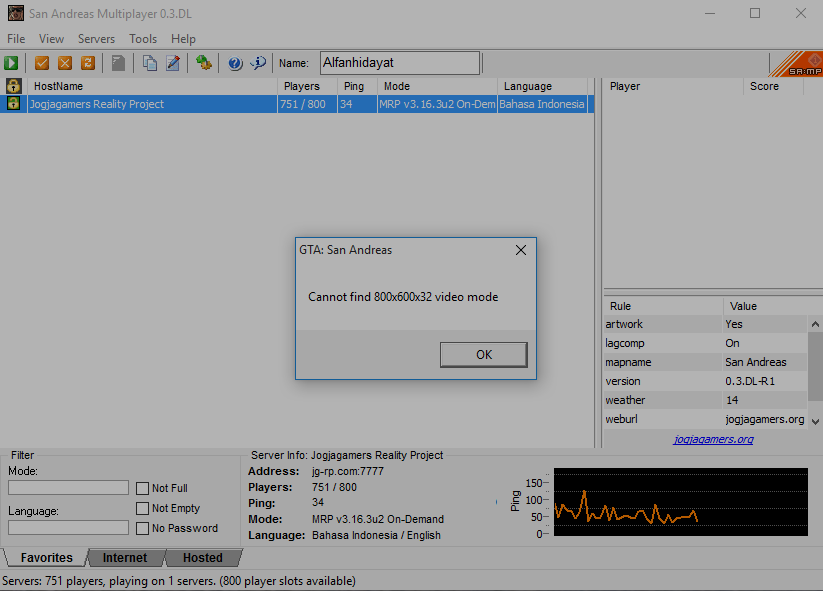Viewport: 823px width, 591px height.
Task: Select the weather rule row
Action: coord(705,400)
